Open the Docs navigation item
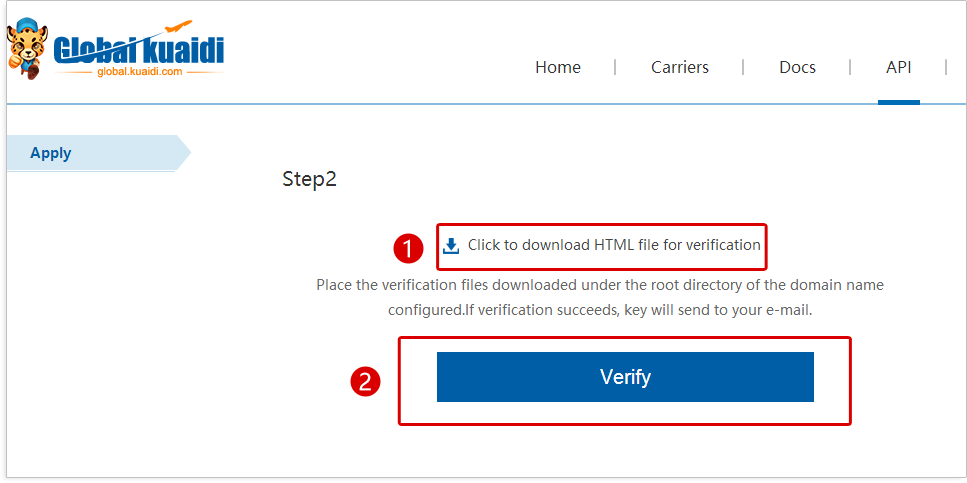This screenshot has width=967, height=483. click(797, 67)
